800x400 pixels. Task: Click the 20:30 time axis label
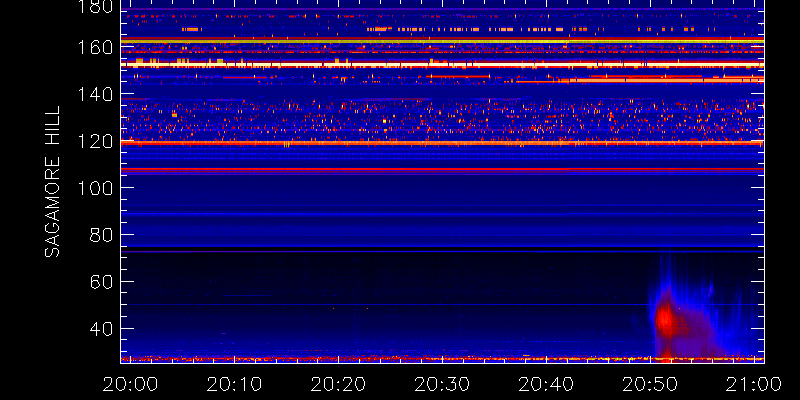[442, 384]
